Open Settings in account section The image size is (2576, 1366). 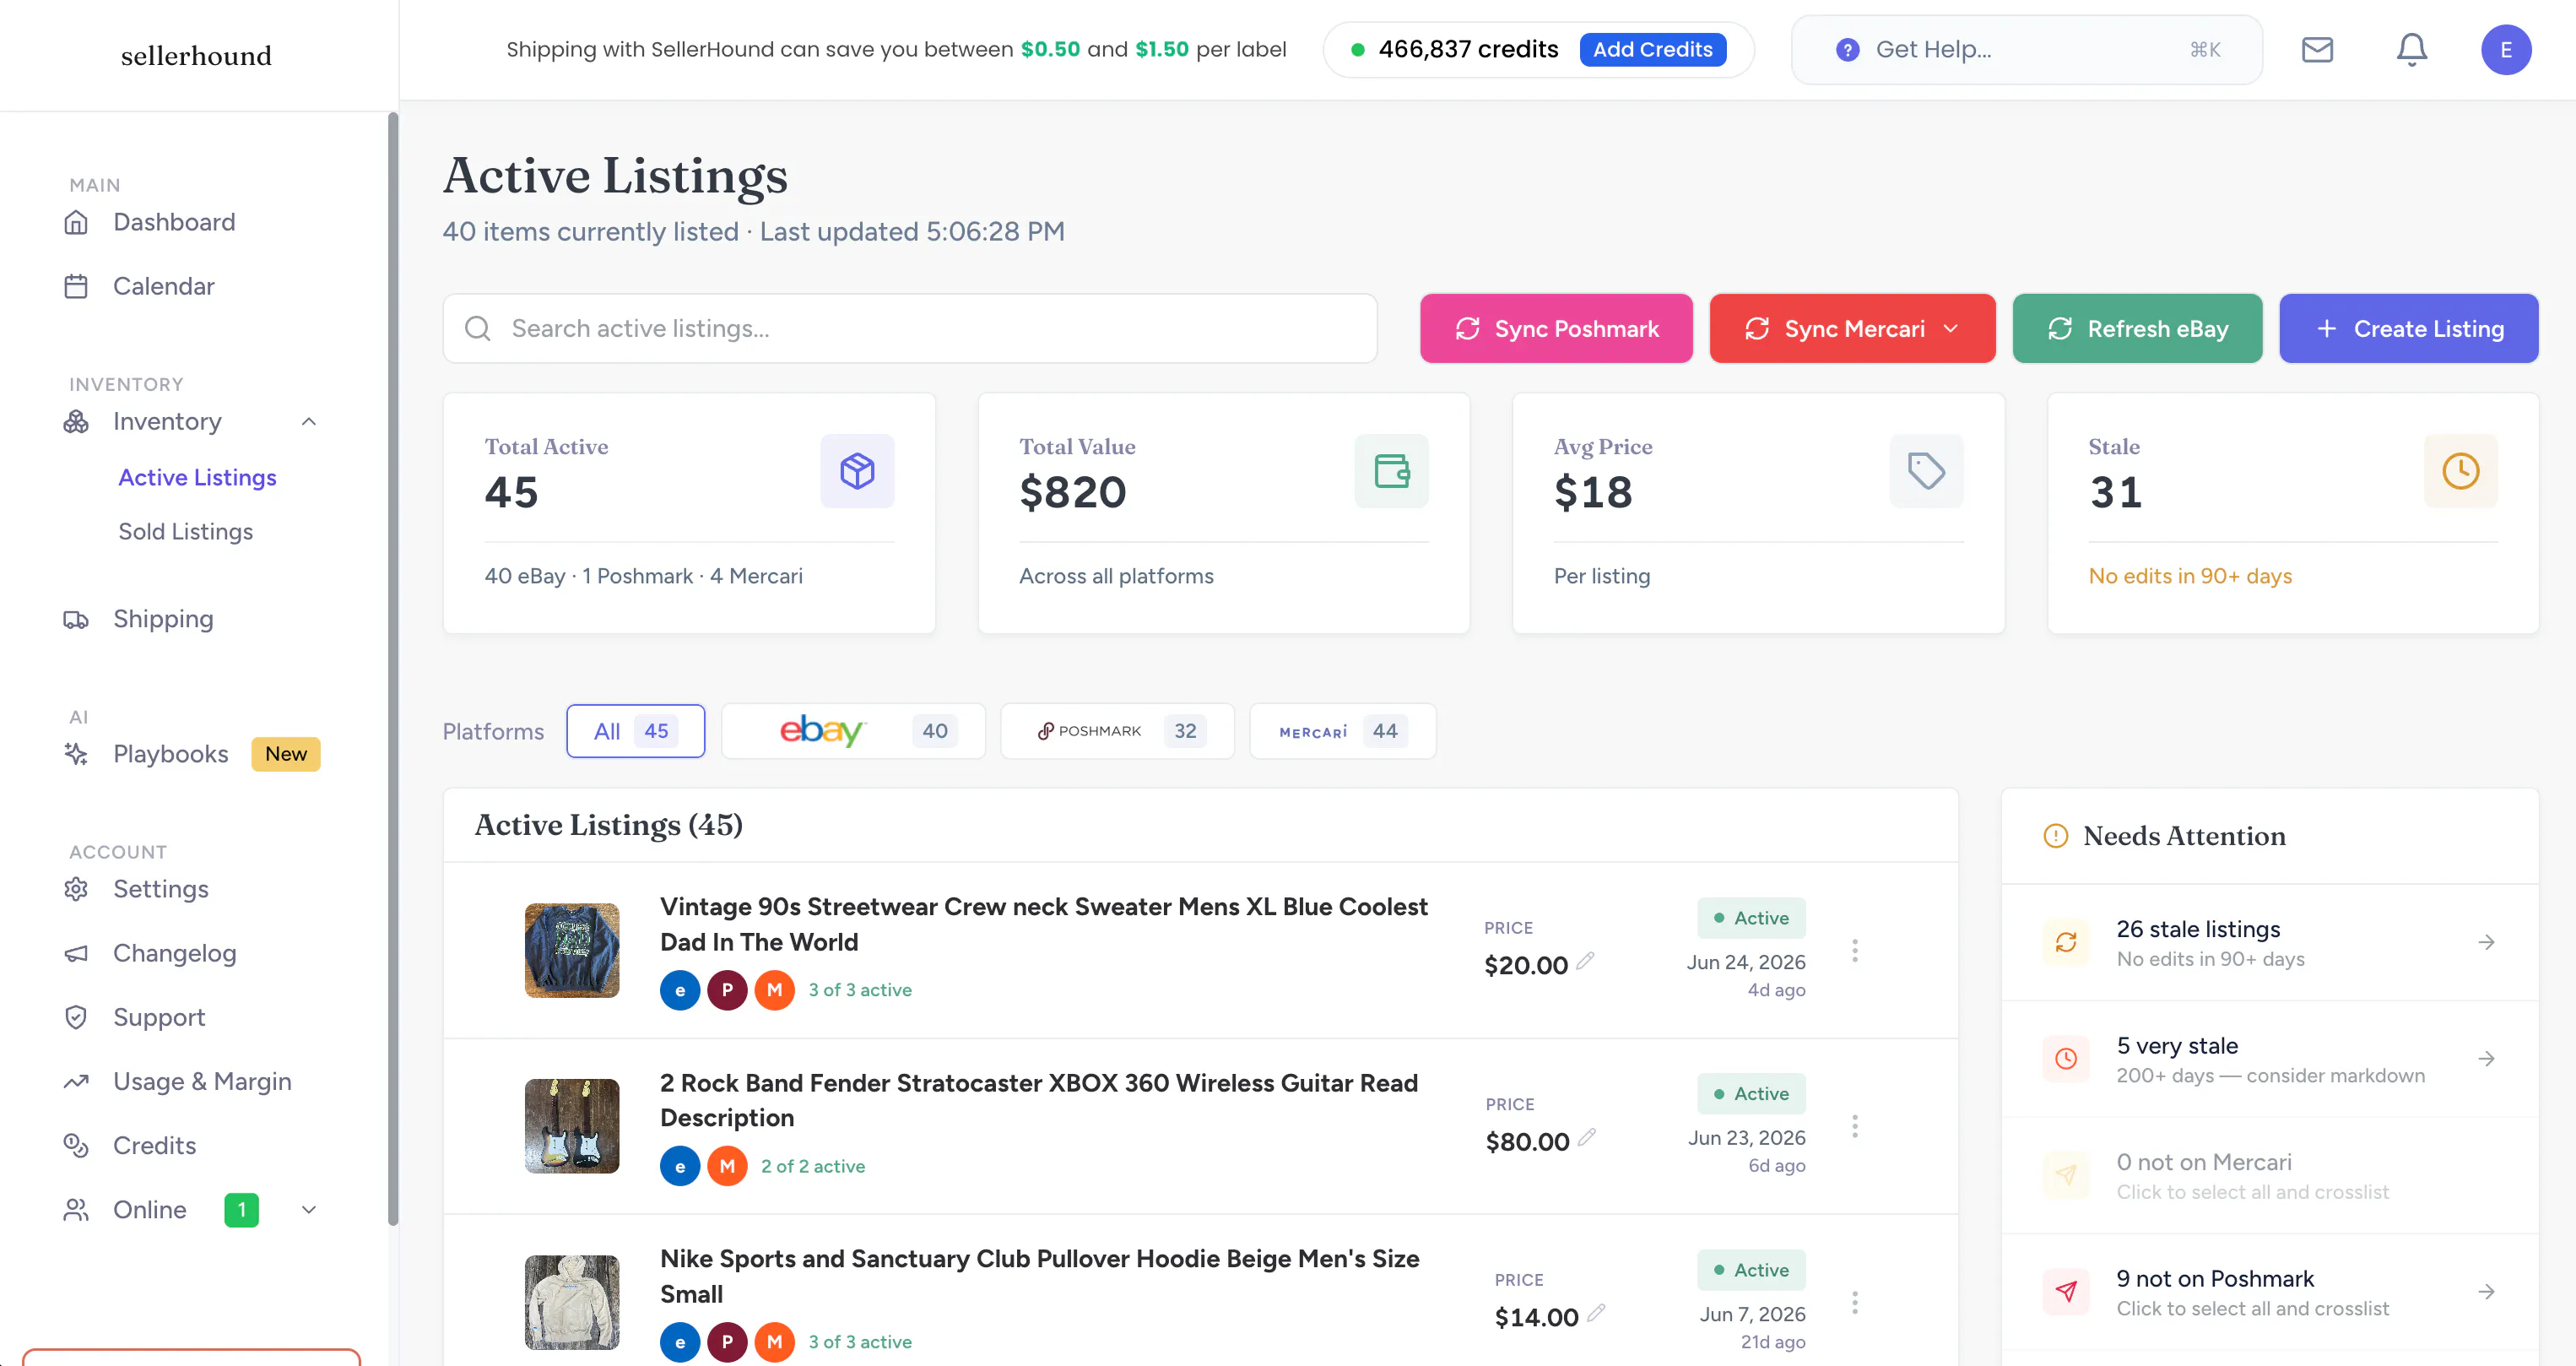(x=161, y=889)
